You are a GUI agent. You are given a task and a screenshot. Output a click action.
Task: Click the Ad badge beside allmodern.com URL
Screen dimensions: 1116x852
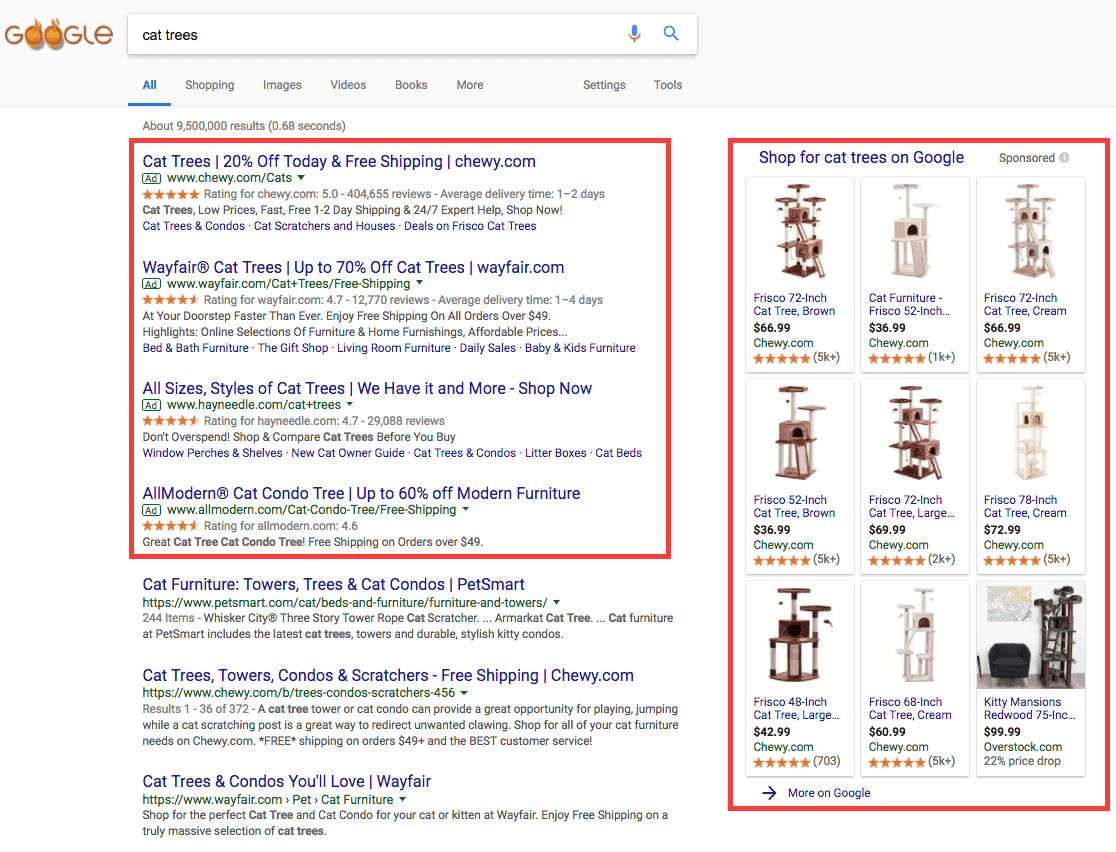tap(151, 510)
